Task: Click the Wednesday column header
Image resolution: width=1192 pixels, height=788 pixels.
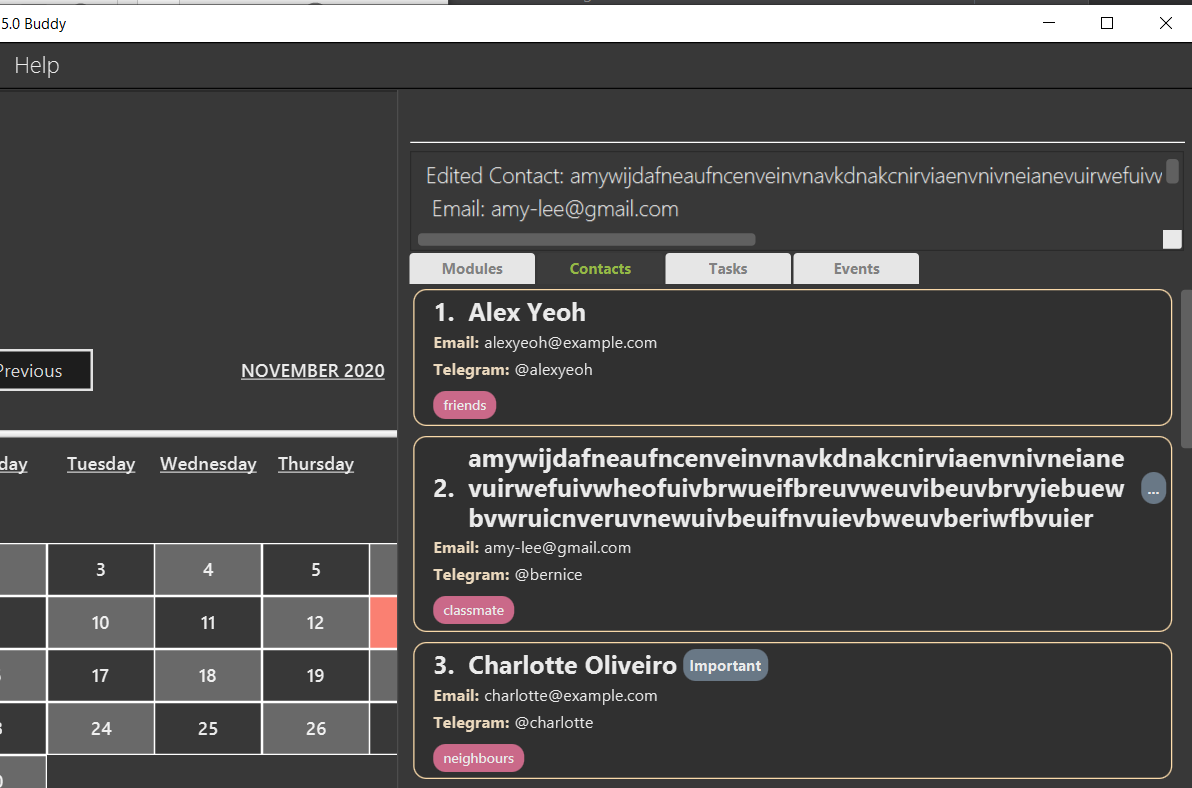Action: tap(208, 464)
